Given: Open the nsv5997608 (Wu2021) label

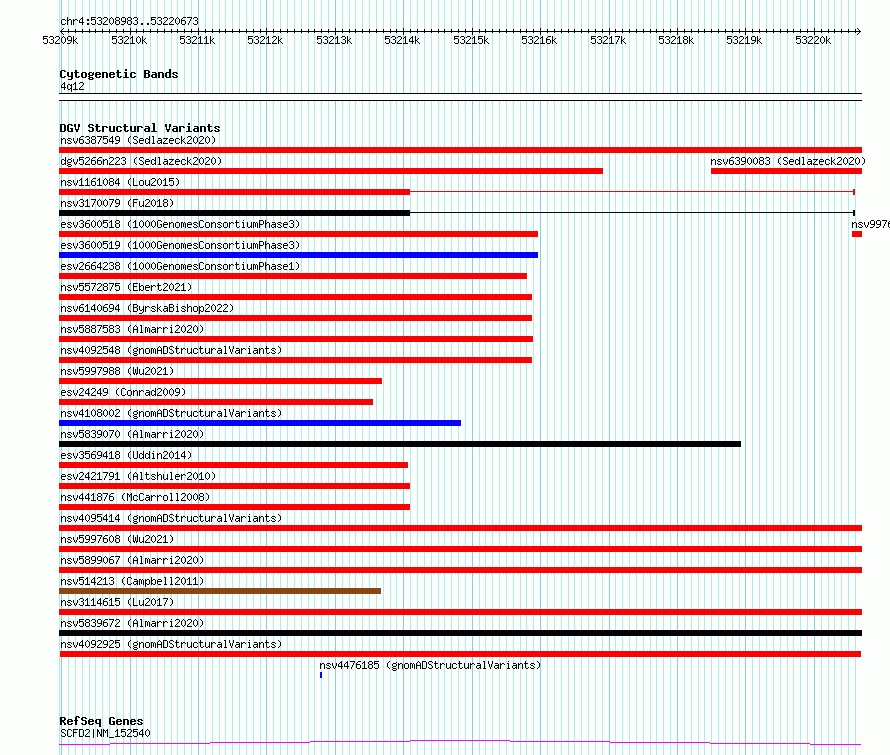Looking at the screenshot, I should click(x=117, y=539).
